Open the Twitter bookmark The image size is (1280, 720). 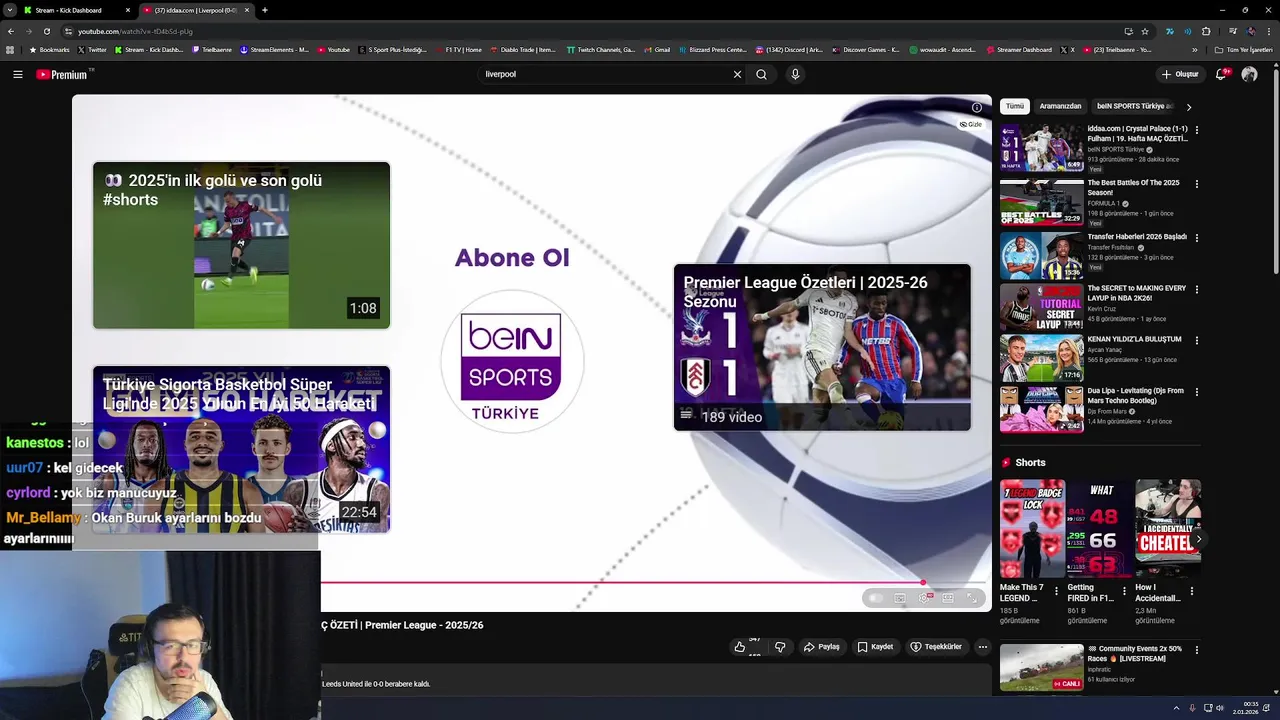tap(93, 49)
